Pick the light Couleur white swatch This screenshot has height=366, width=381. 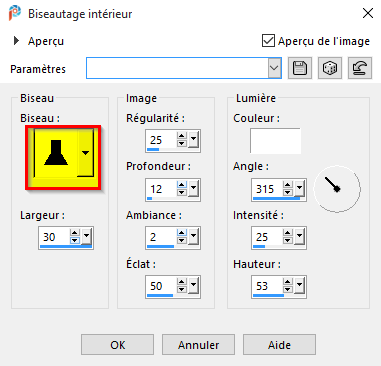[275, 141]
